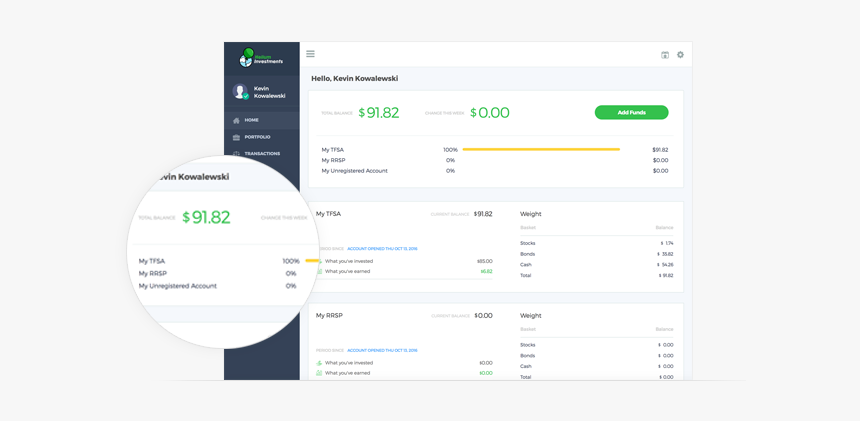
Task: Select the $0.00 Change This Week value
Action: click(489, 113)
